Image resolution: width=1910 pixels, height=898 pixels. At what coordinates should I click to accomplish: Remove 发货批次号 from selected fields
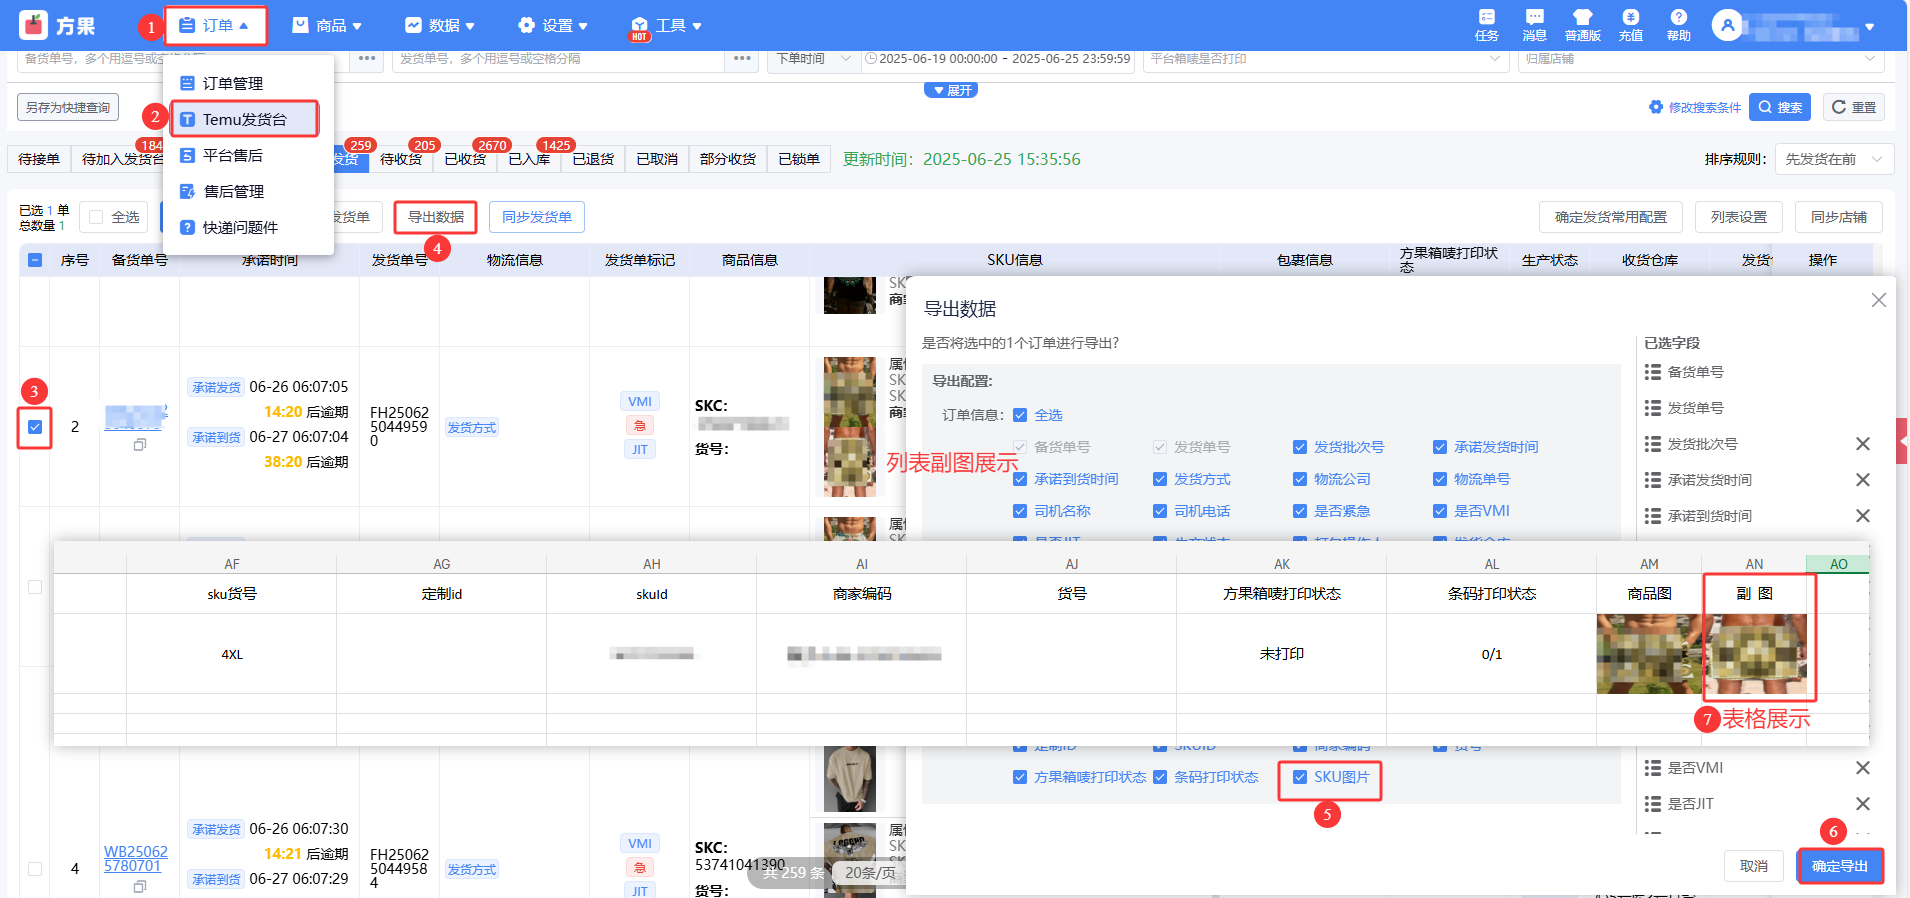click(1862, 444)
